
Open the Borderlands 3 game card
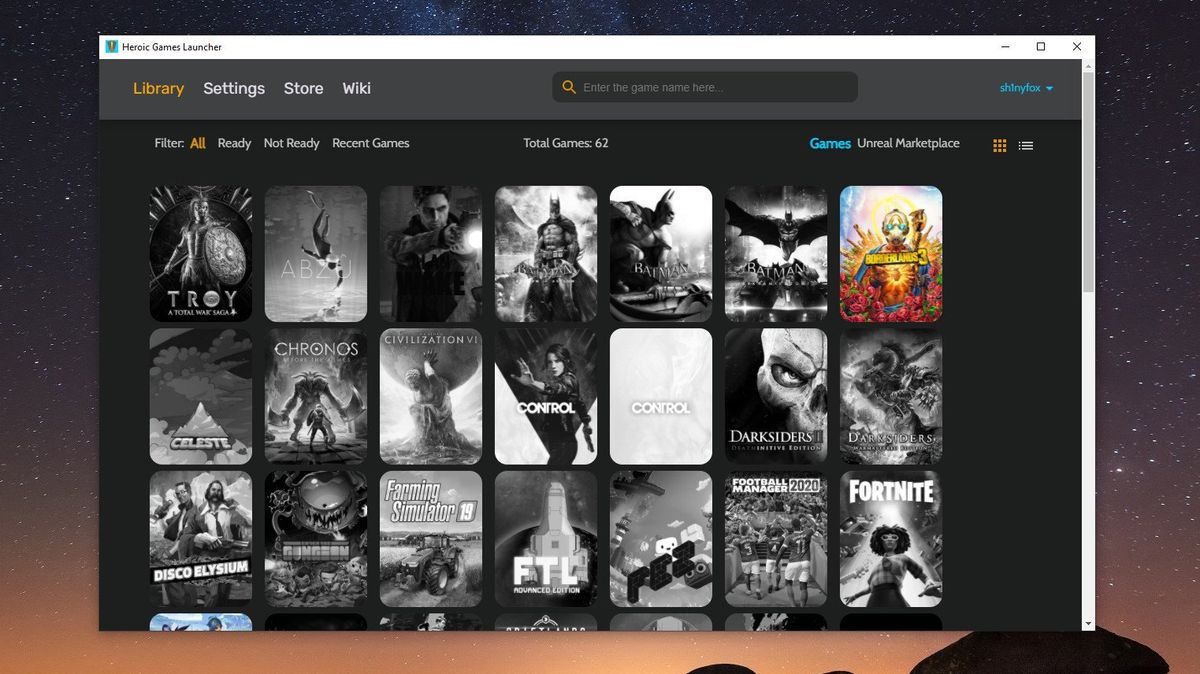coord(891,254)
